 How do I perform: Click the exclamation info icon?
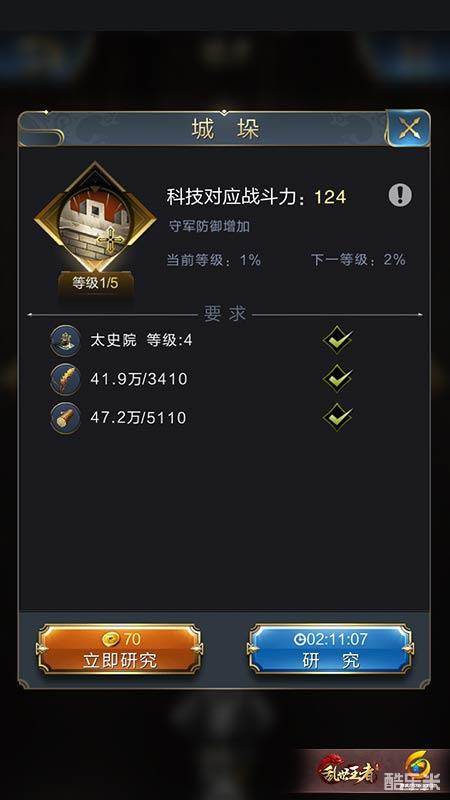[x=399, y=195]
